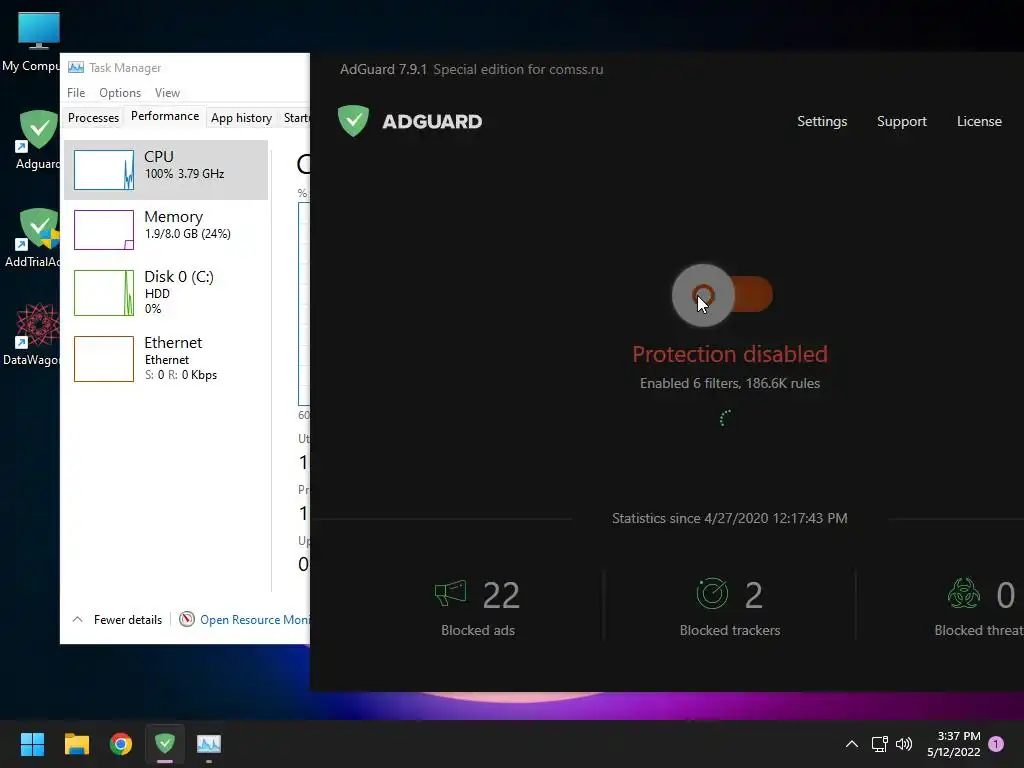The image size is (1024, 768).
Task: Open File Explorer from the taskbar
Action: coord(76,744)
